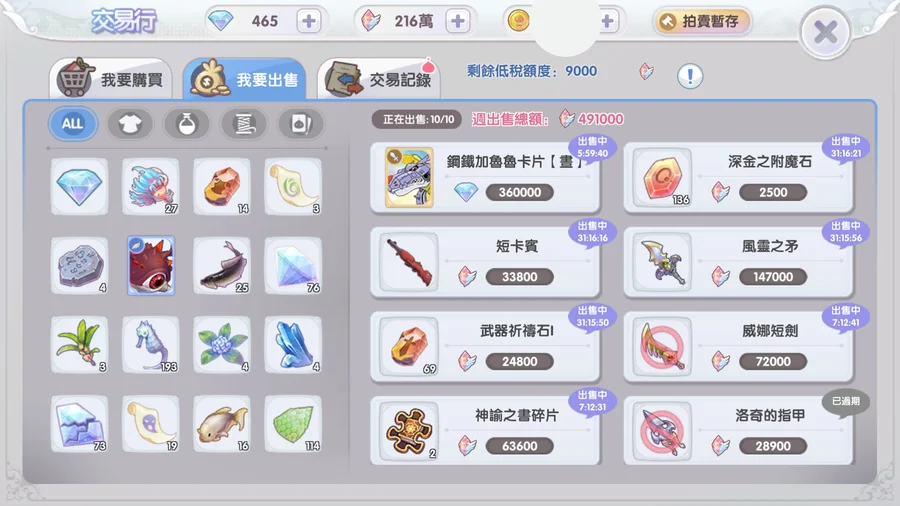This screenshot has width=900, height=506.
Task: Select the spiky red-eyed monster card item
Action: tap(151, 266)
